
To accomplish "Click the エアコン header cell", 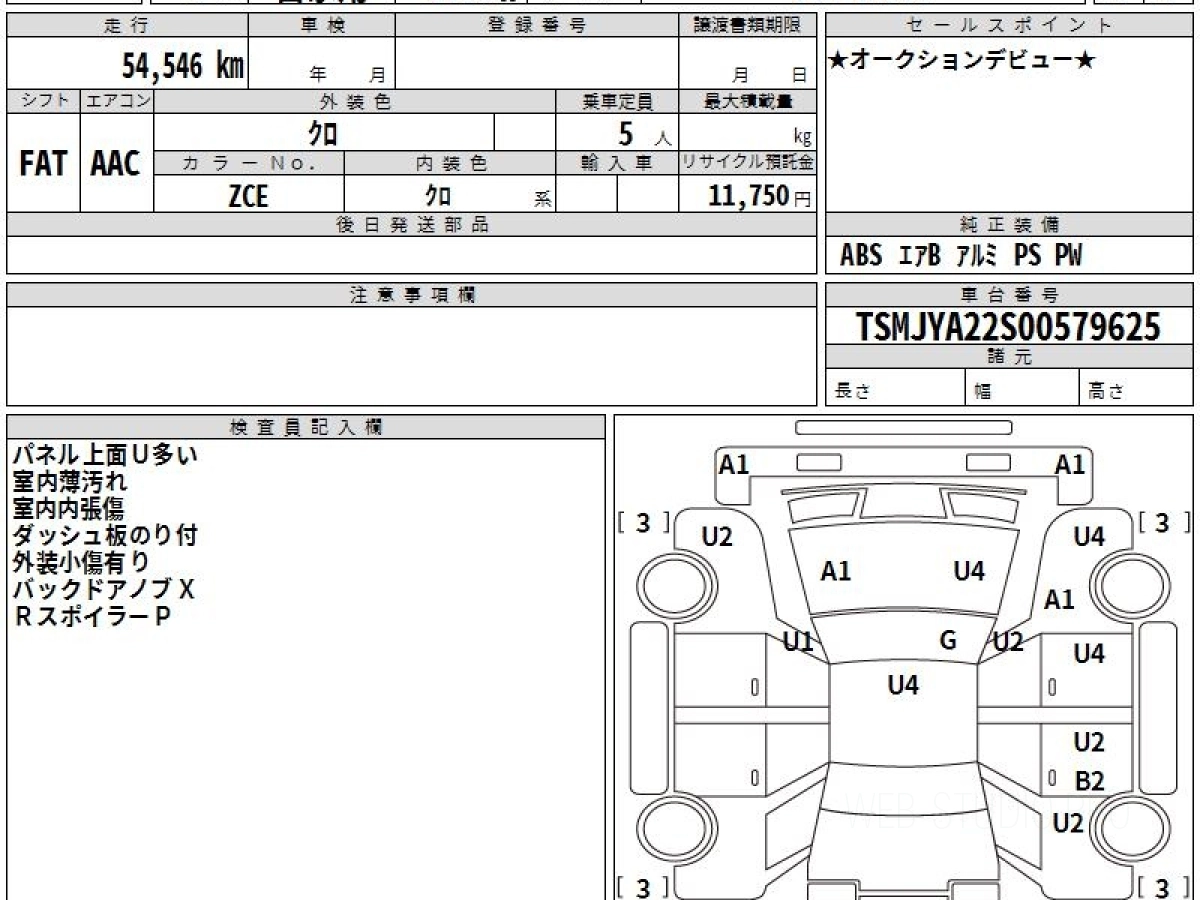I will pyautogui.click(x=117, y=101).
